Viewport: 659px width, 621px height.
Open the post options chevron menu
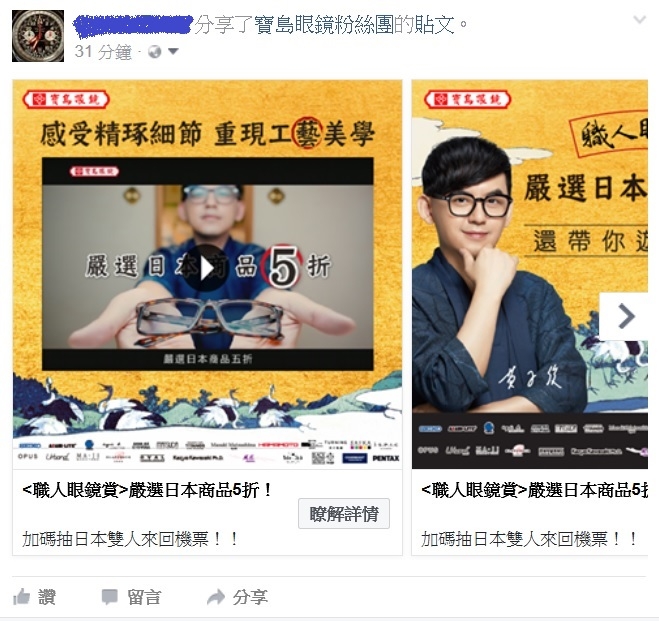pyautogui.click(x=639, y=19)
